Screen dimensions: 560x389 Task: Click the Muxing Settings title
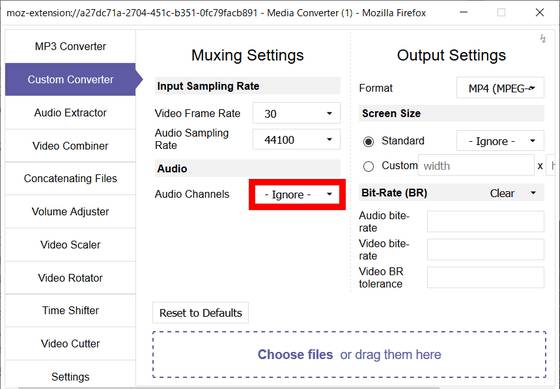[248, 55]
